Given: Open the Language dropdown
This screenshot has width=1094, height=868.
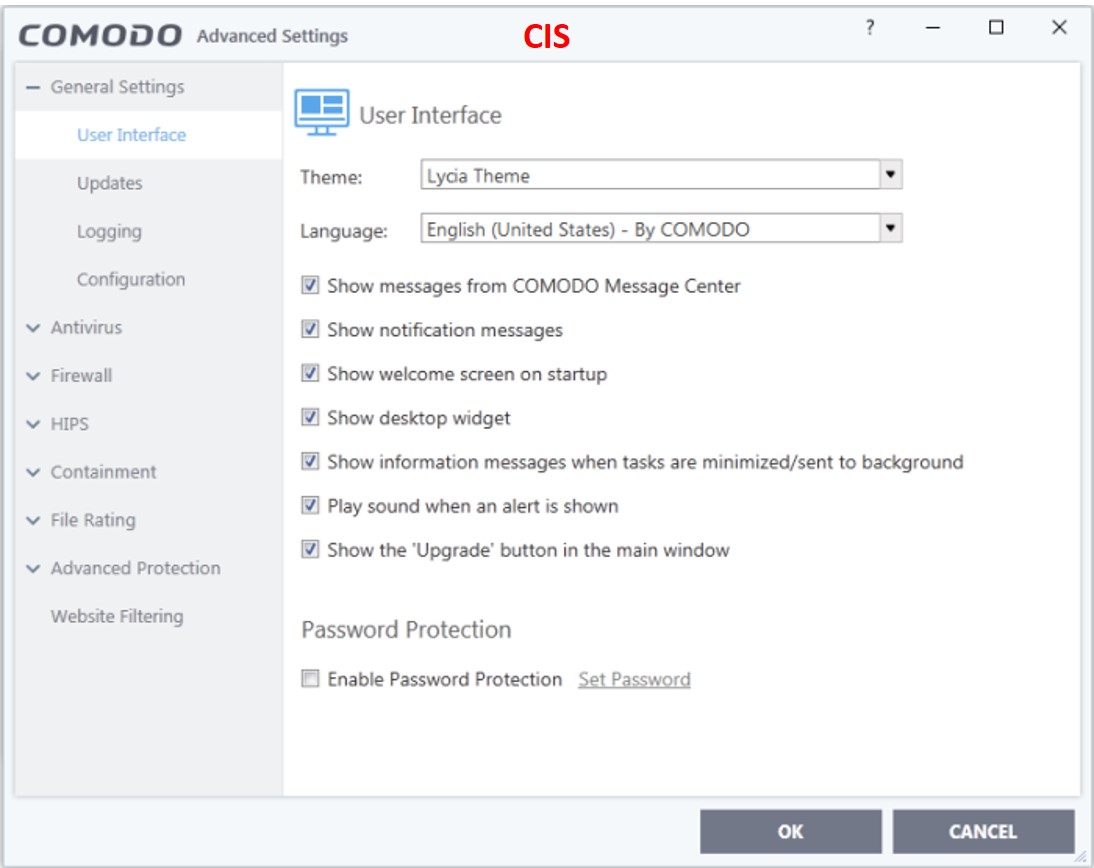Looking at the screenshot, I should pos(890,229).
